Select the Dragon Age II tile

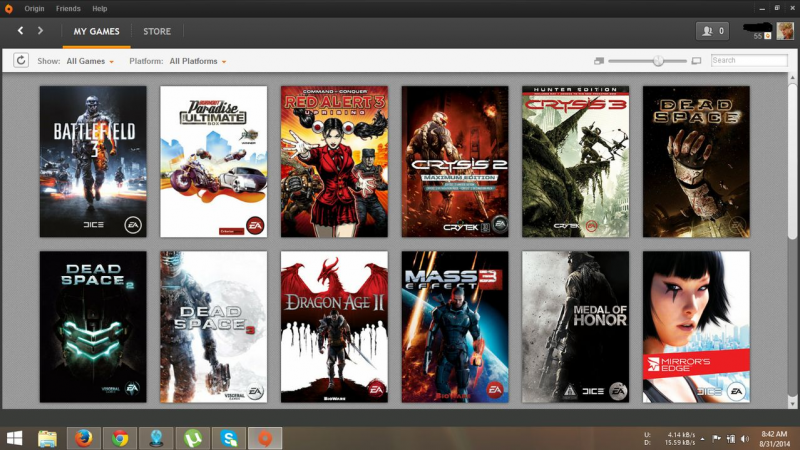pyautogui.click(x=334, y=327)
